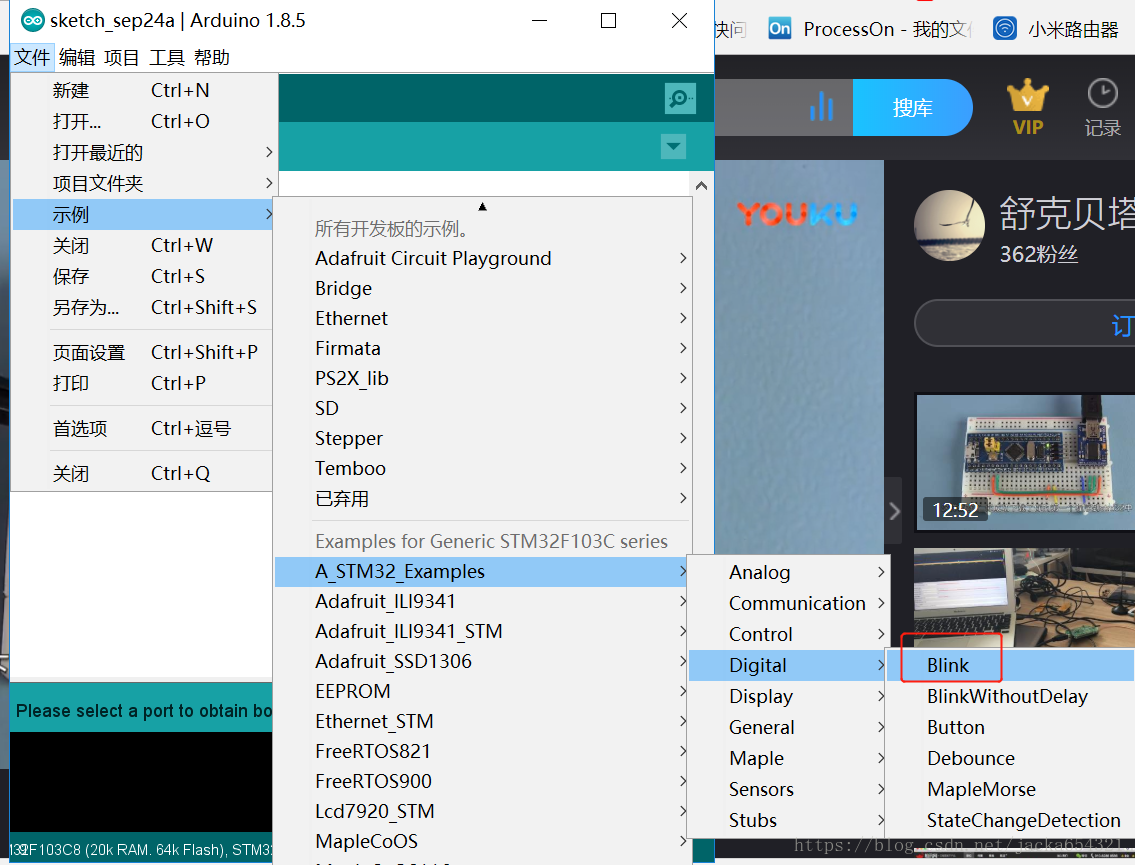Click the 搜库 search button

pyautogui.click(x=912, y=108)
